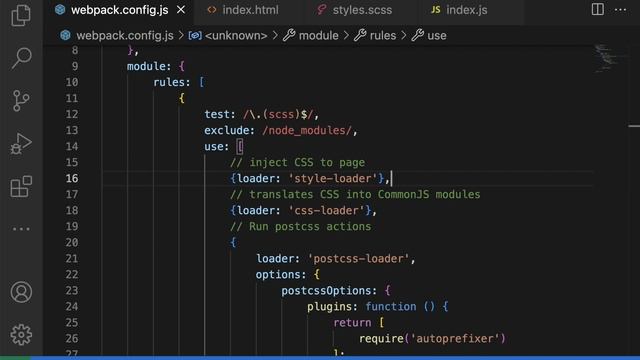Click the 'plugins:' property on line 24

coord(332,307)
